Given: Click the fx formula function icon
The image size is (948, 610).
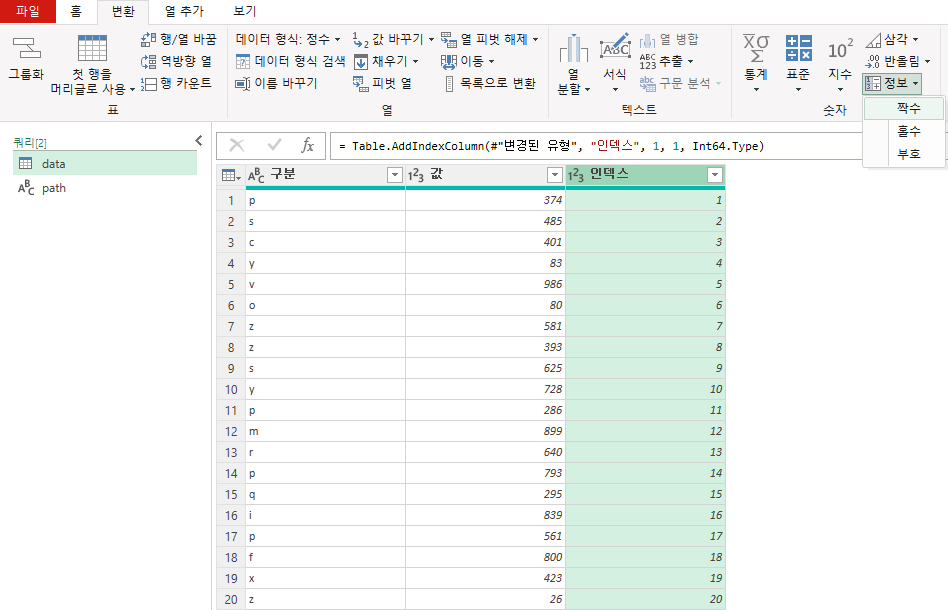Looking at the screenshot, I should click(x=307, y=145).
